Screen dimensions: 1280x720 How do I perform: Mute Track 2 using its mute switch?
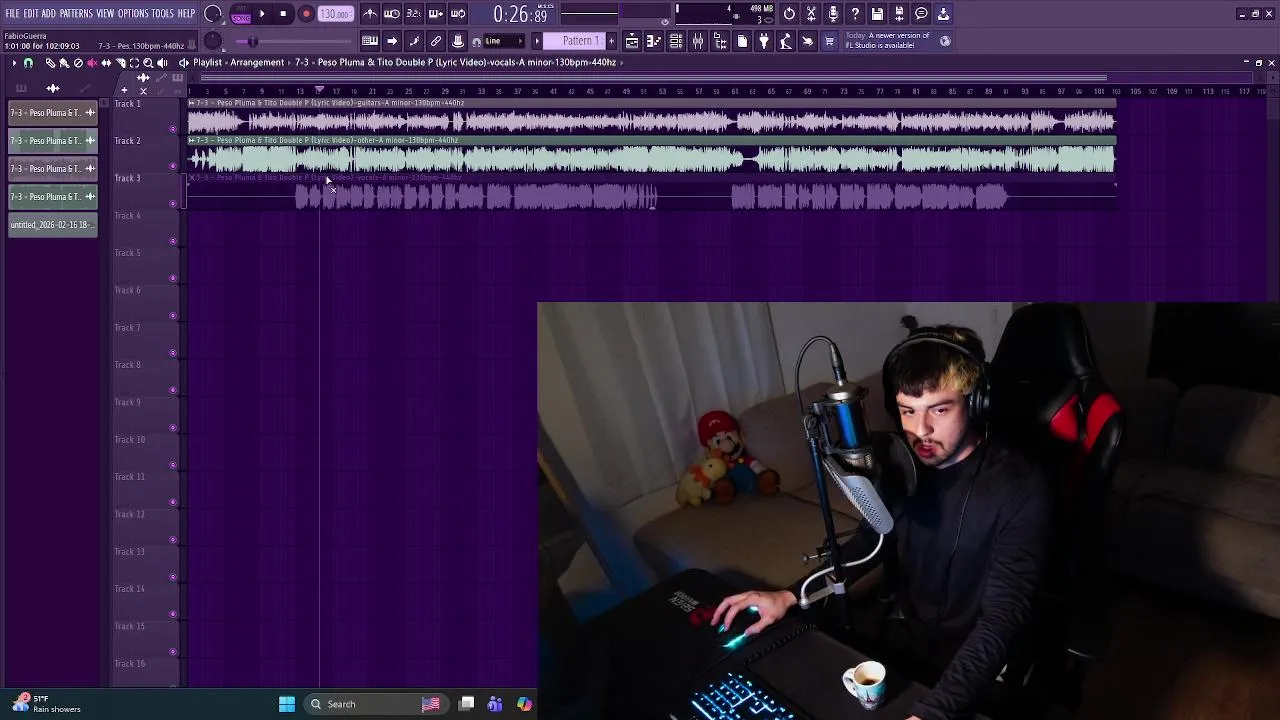pyautogui.click(x=172, y=165)
